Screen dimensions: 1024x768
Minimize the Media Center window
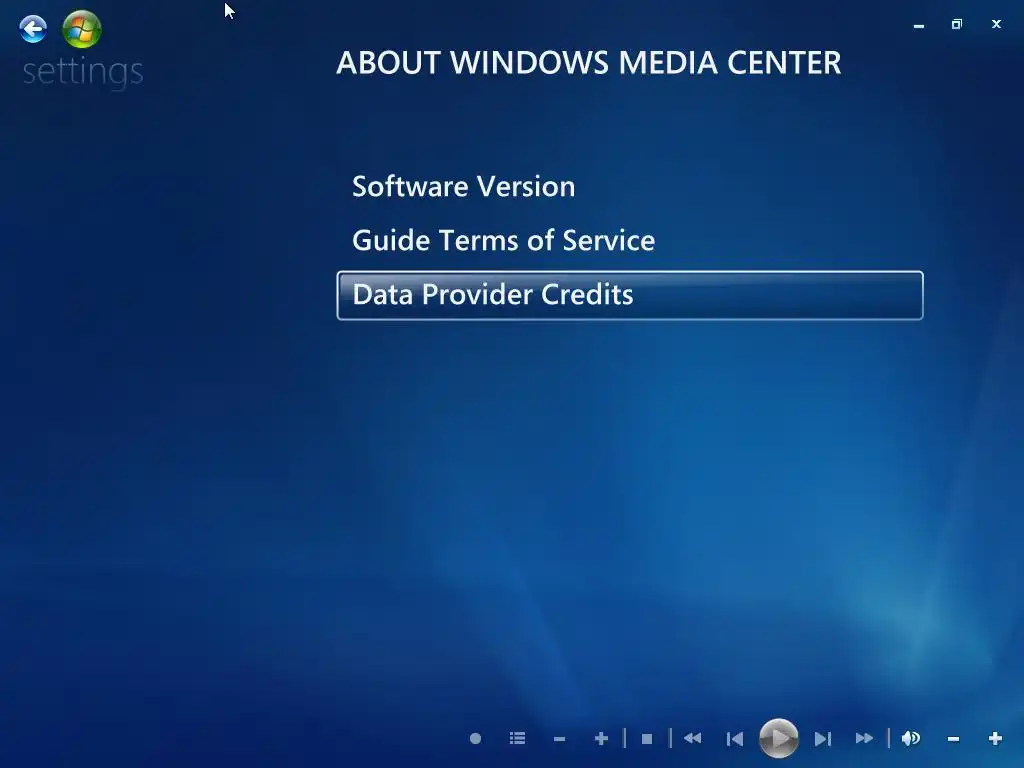click(919, 25)
